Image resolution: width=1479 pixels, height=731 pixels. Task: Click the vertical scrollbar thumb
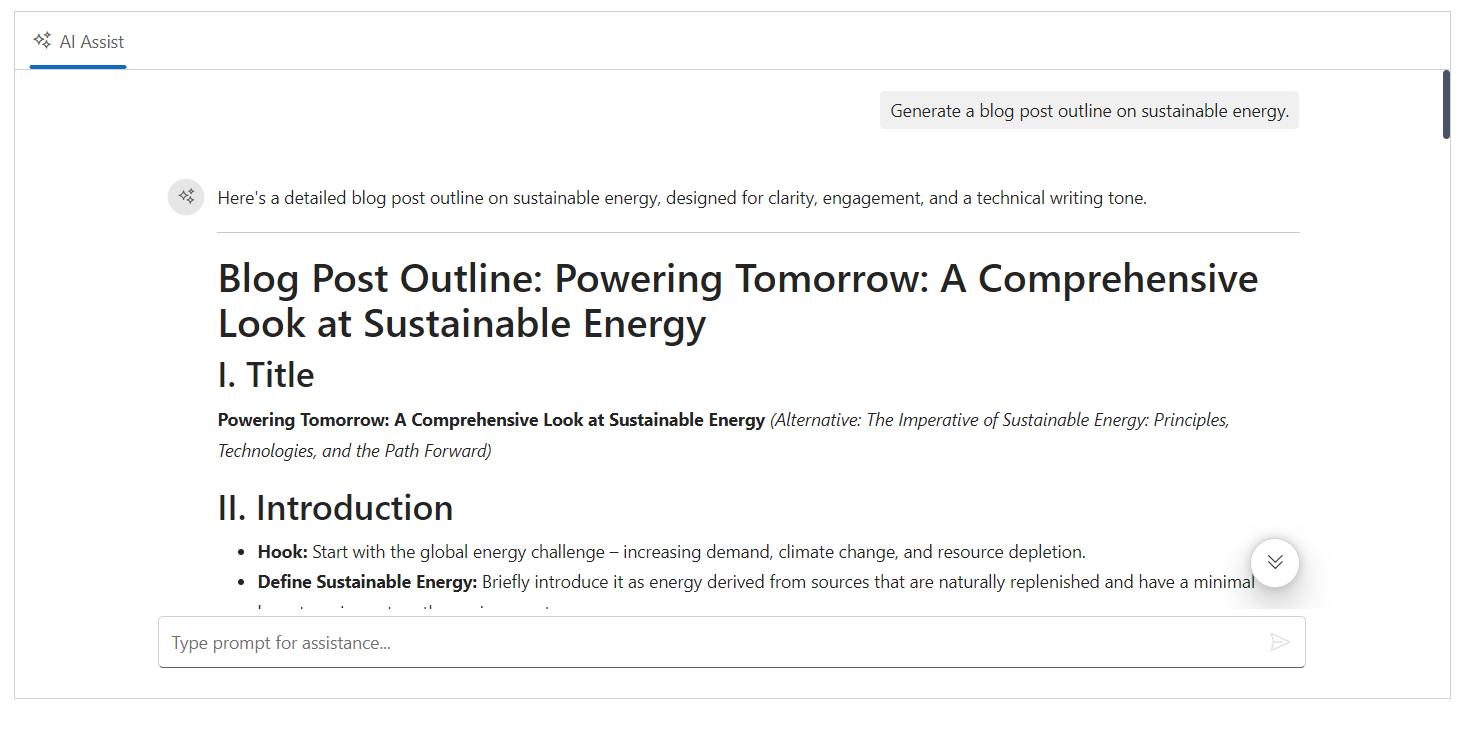click(1446, 104)
